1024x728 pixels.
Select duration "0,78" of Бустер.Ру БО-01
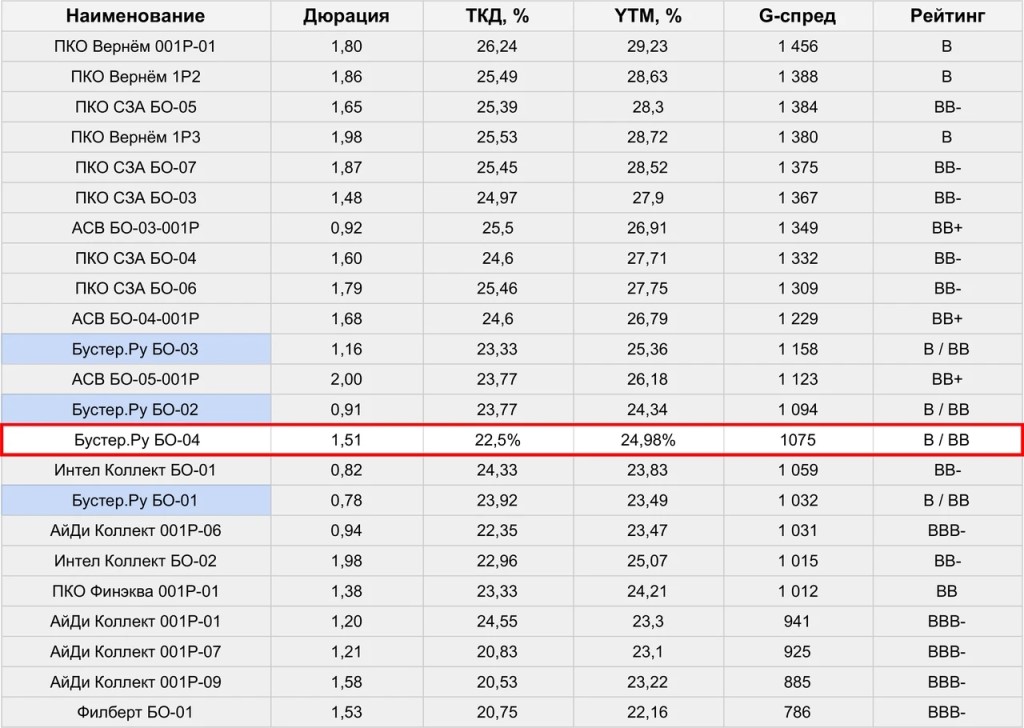tap(346, 500)
